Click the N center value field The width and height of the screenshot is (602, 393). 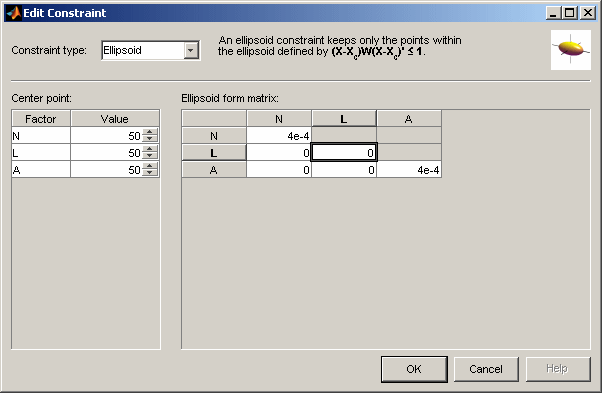point(107,136)
